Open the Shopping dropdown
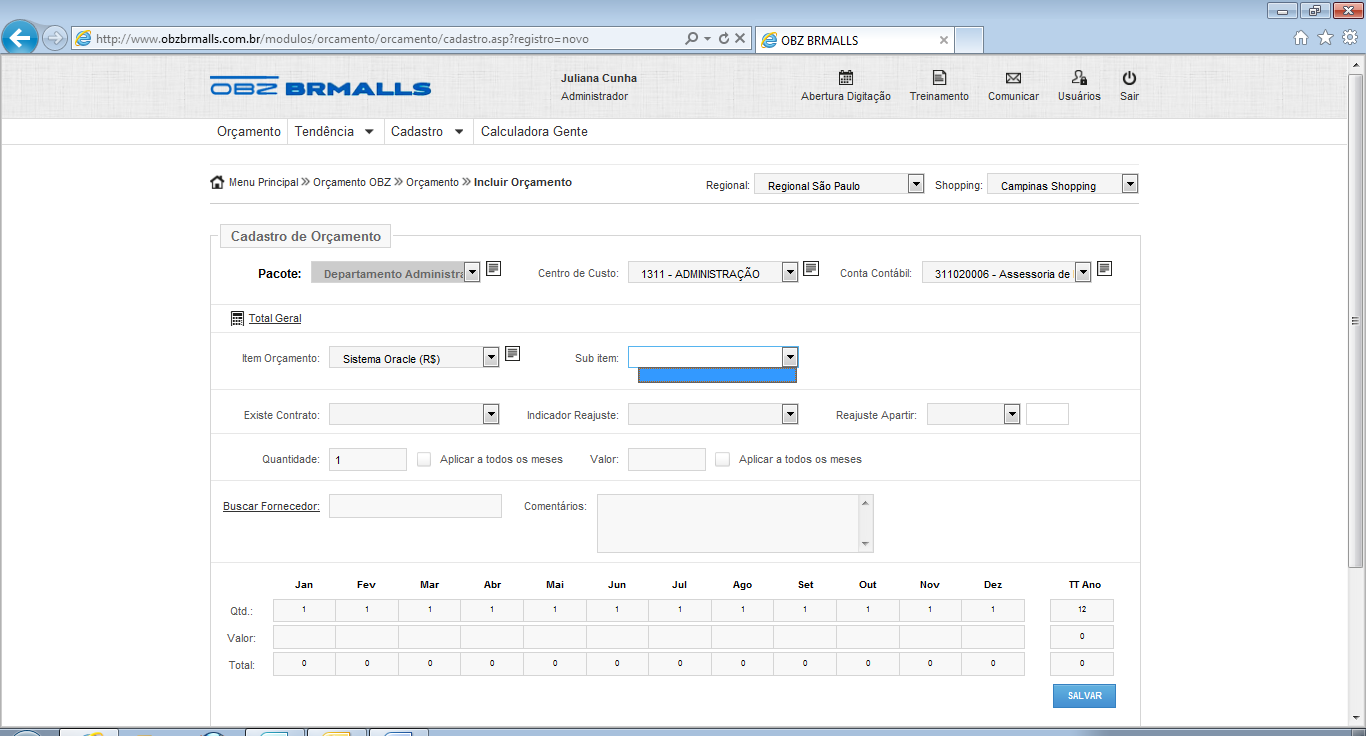The image size is (1366, 736). click(x=1063, y=184)
